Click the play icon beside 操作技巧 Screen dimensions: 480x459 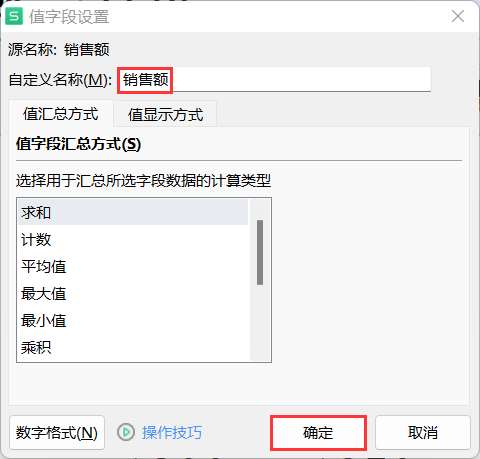[x=126, y=432]
